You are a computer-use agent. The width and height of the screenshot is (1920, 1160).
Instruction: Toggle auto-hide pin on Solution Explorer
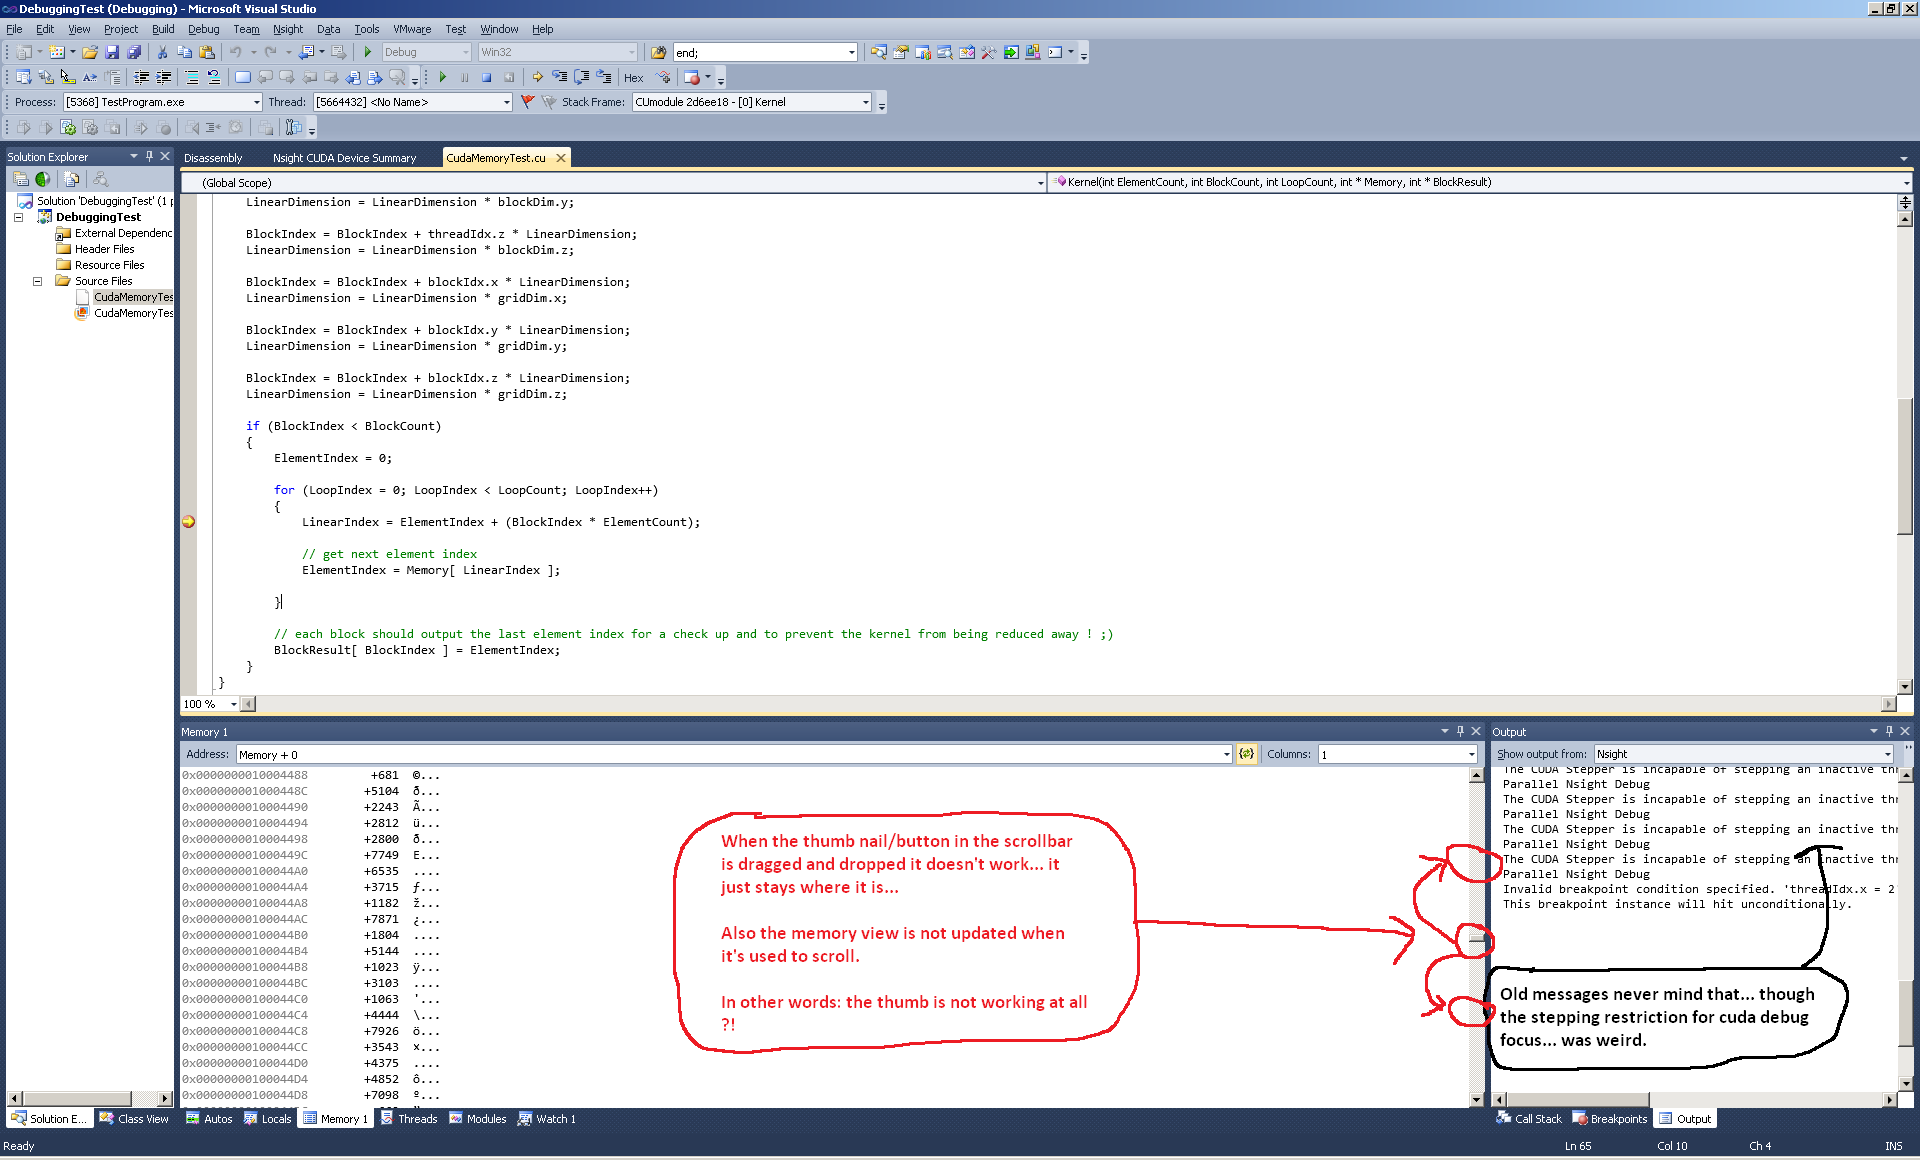point(149,156)
